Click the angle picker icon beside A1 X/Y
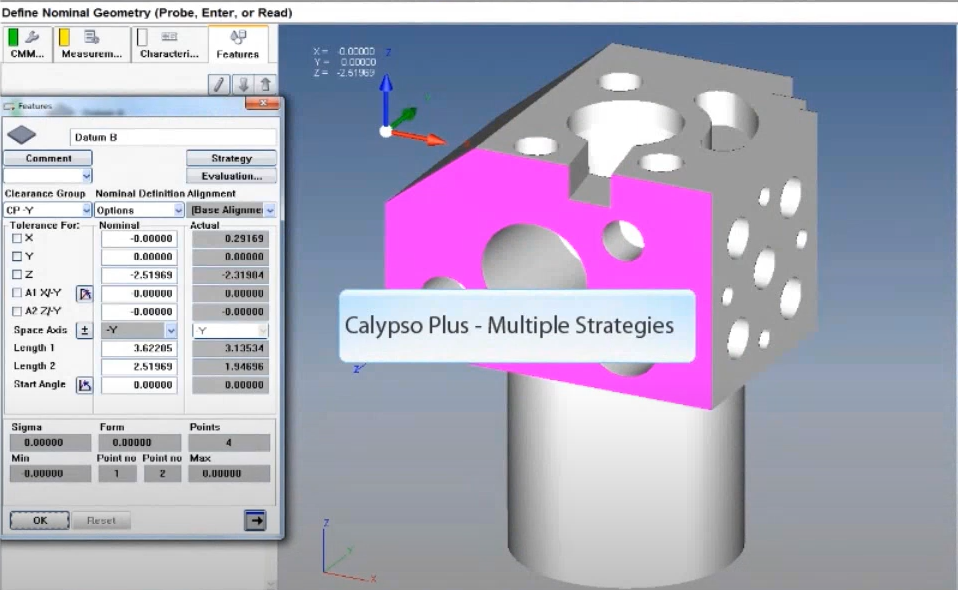This screenshot has width=958, height=590. (x=82, y=293)
